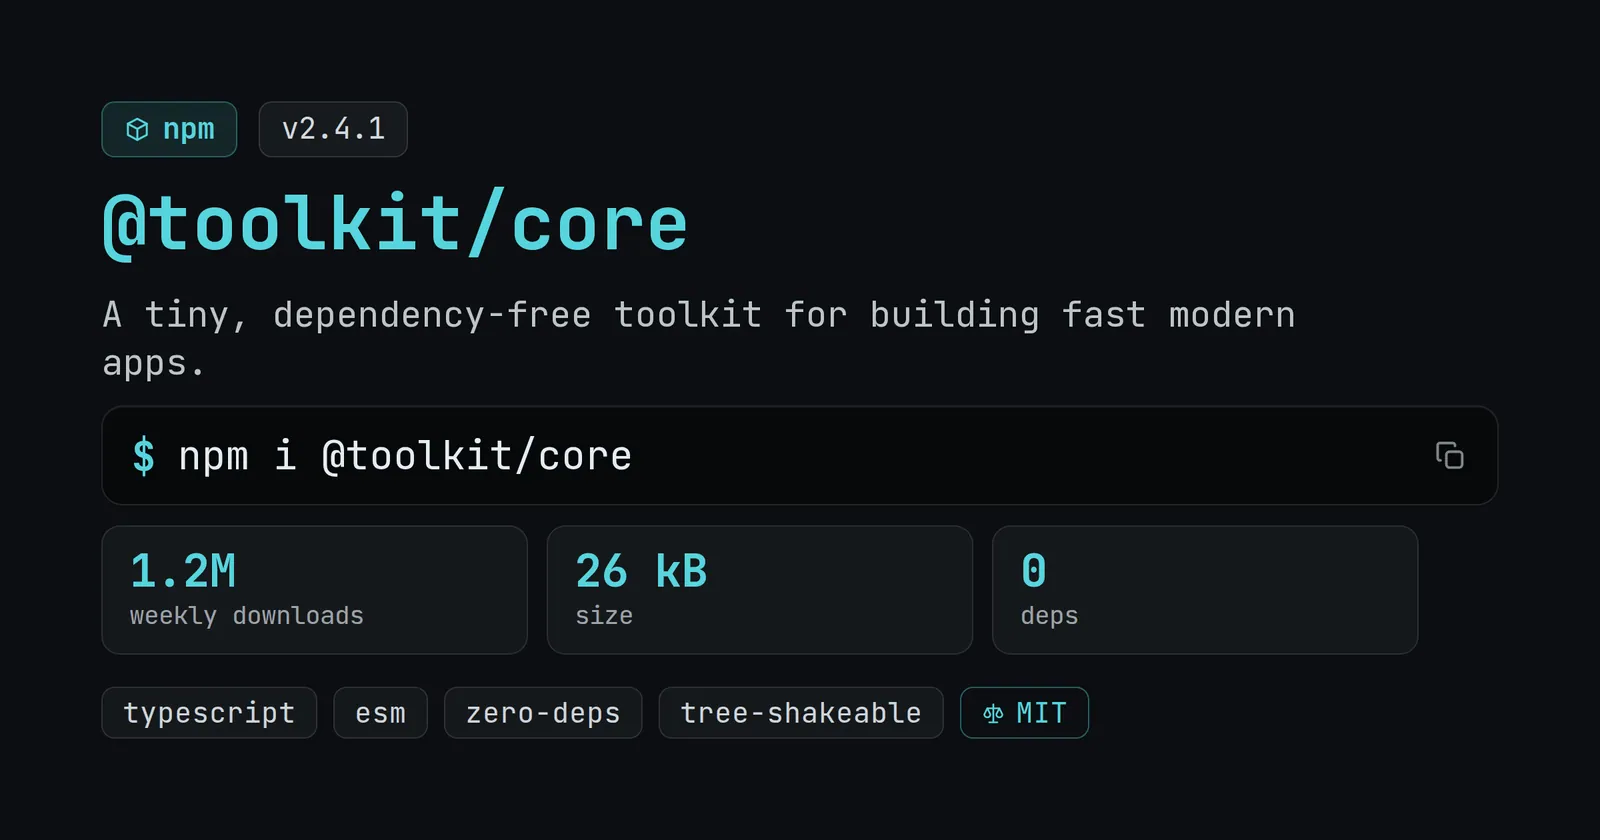Open the 0 deps stat card
Viewport: 1600px width, 840px height.
(x=1205, y=590)
